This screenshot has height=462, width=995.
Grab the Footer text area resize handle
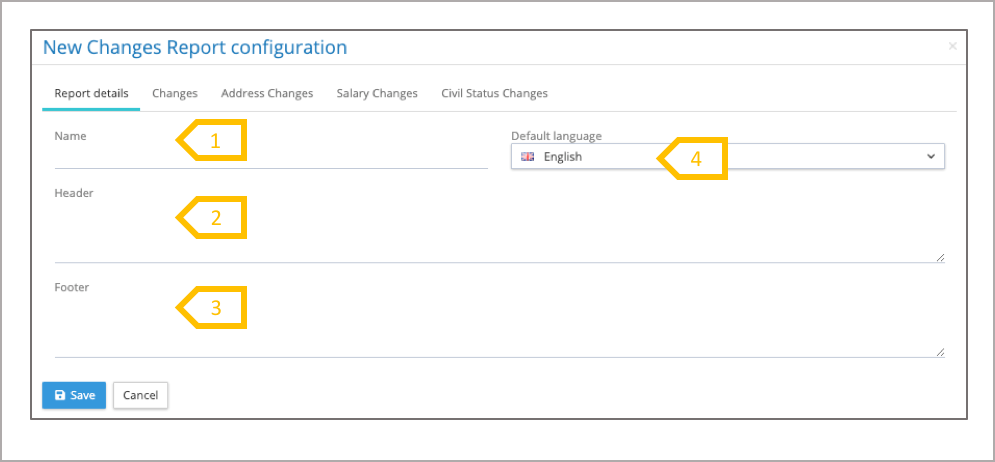coord(940,352)
